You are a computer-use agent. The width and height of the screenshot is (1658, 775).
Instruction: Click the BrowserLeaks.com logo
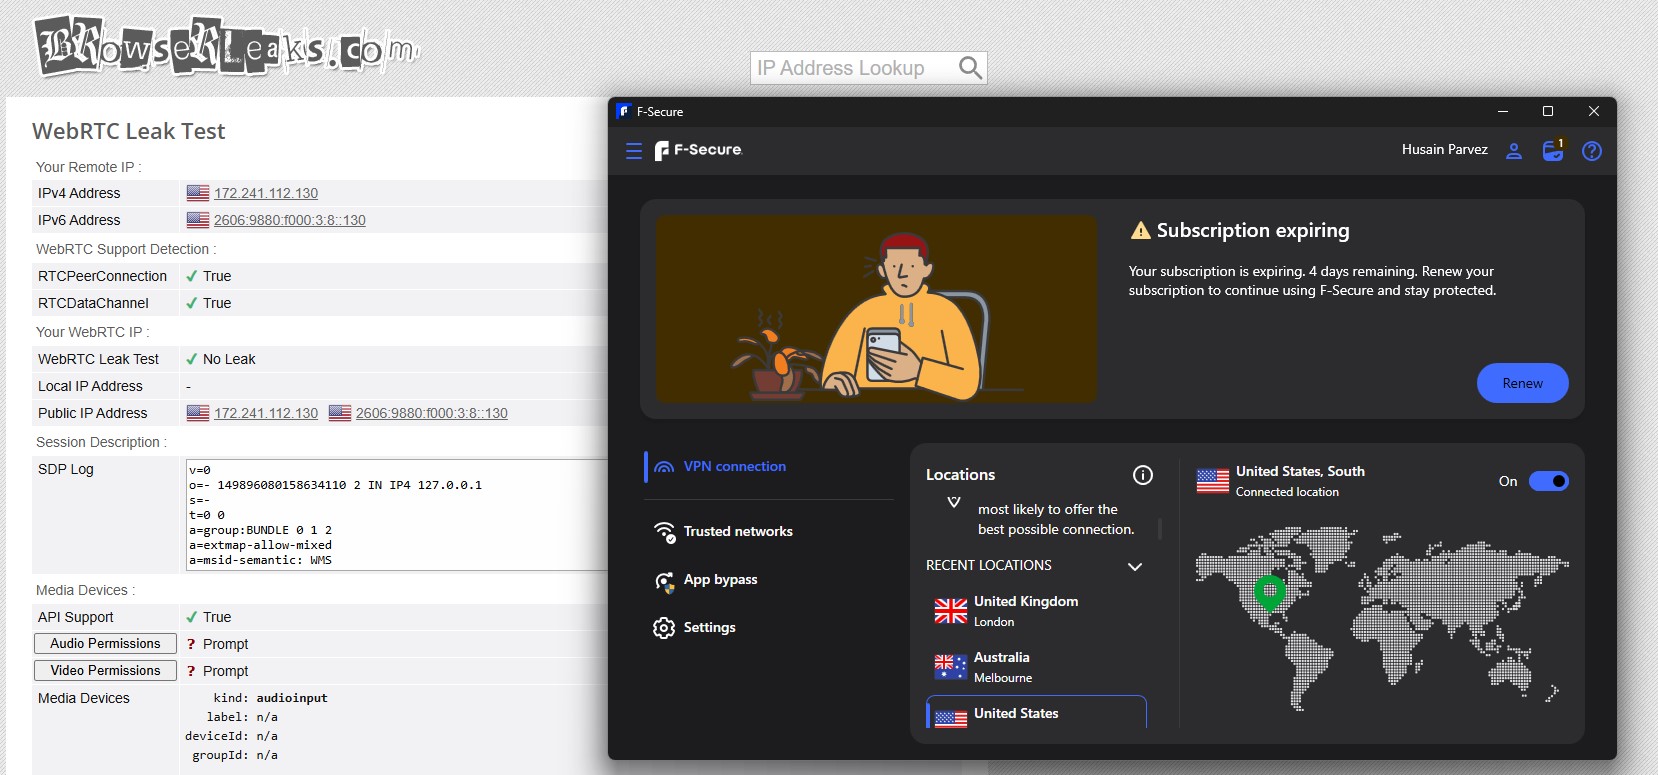point(227,47)
